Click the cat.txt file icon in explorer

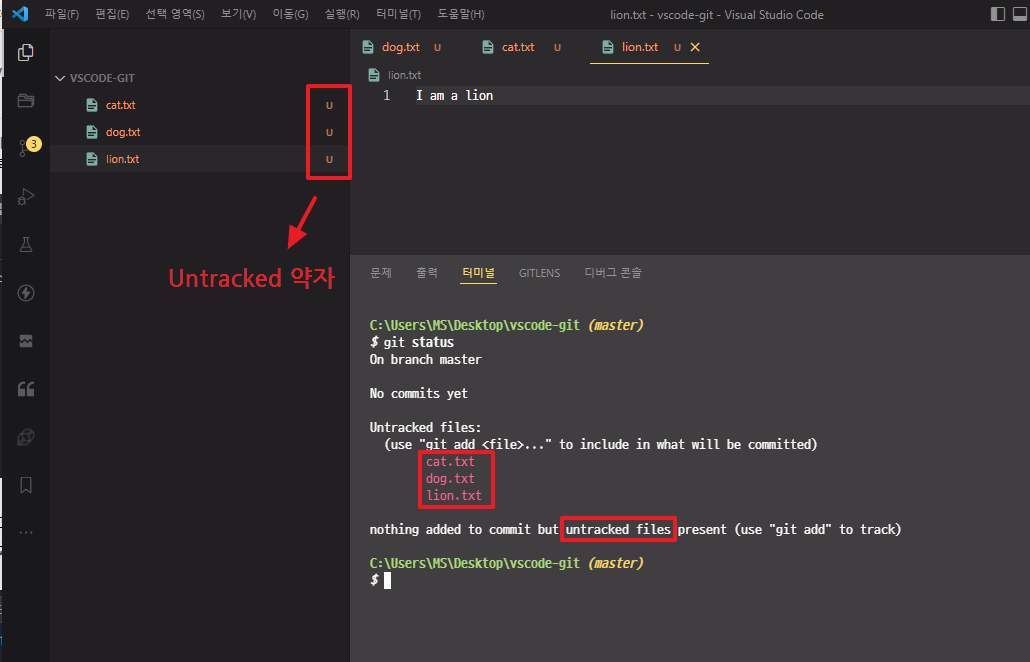click(x=93, y=105)
